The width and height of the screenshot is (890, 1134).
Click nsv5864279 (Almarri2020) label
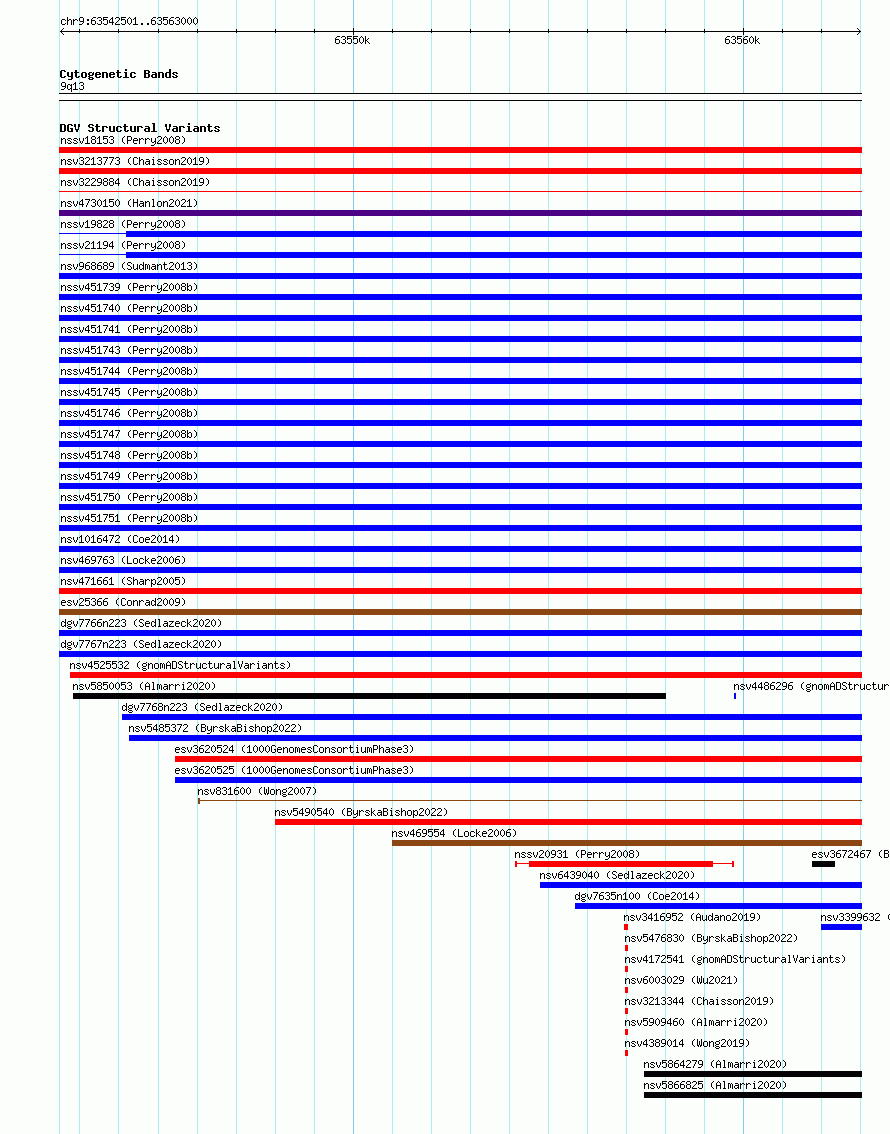(x=715, y=1063)
